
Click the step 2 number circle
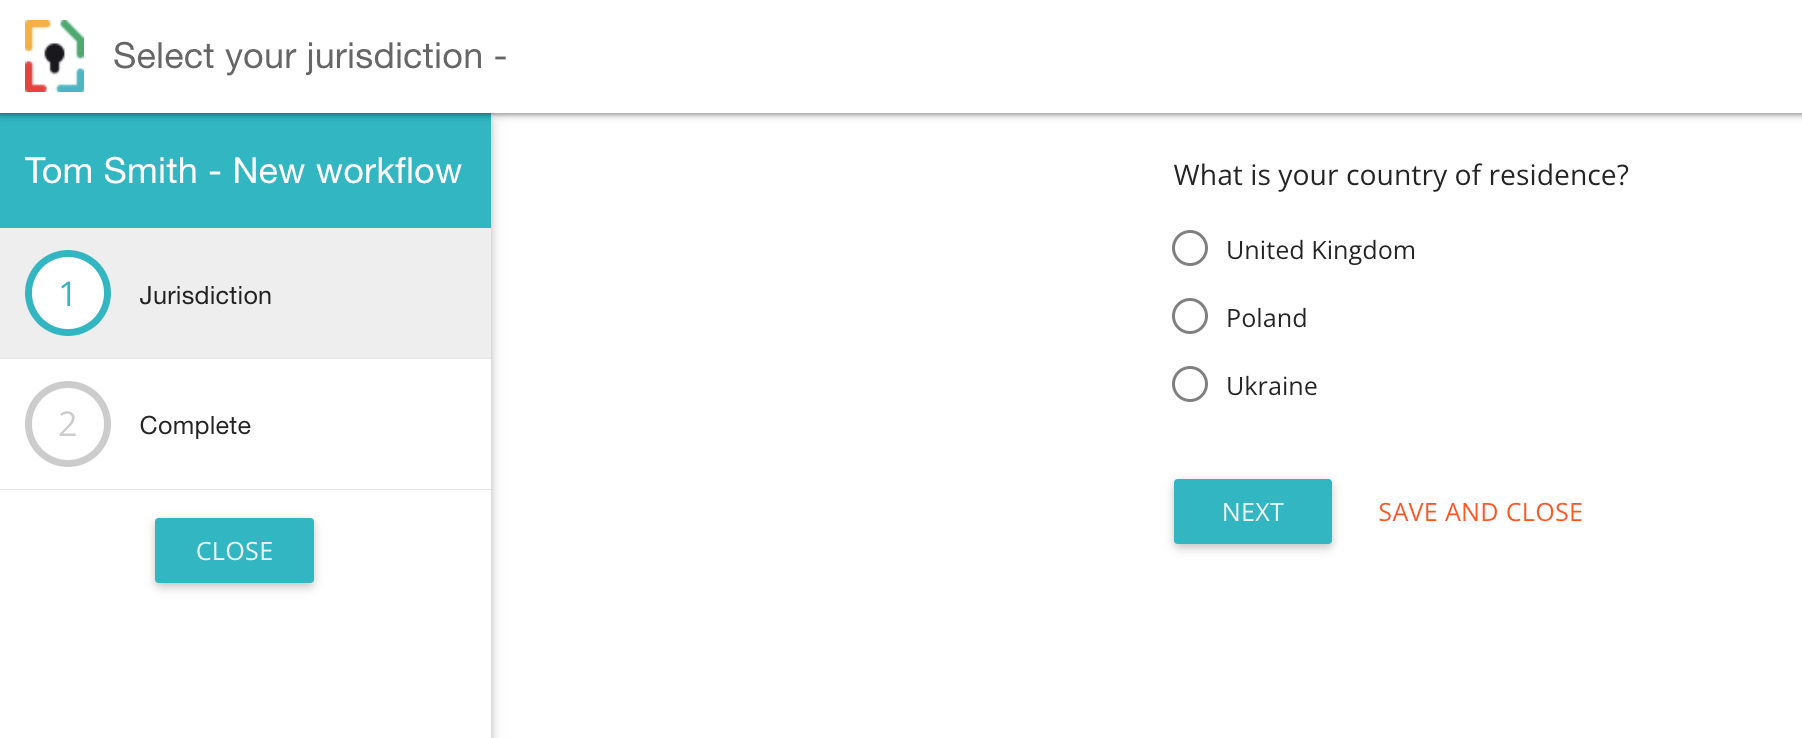(x=68, y=424)
